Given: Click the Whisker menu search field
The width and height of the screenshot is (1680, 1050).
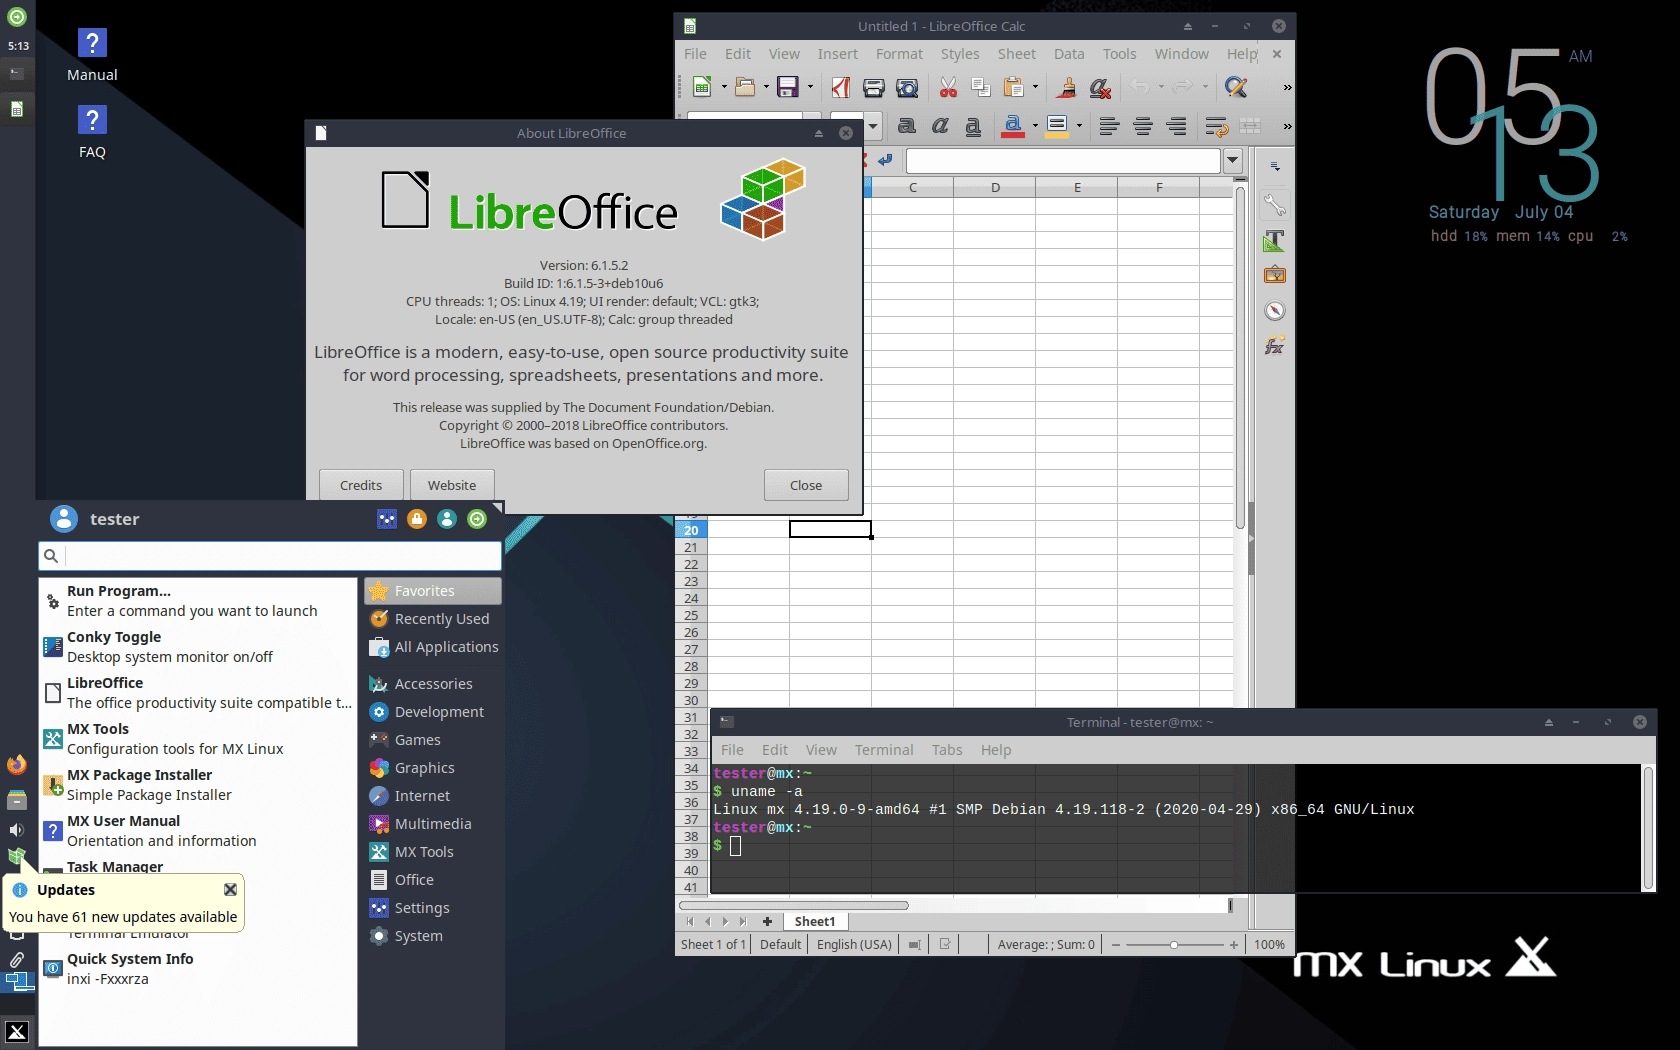Looking at the screenshot, I should 270,556.
